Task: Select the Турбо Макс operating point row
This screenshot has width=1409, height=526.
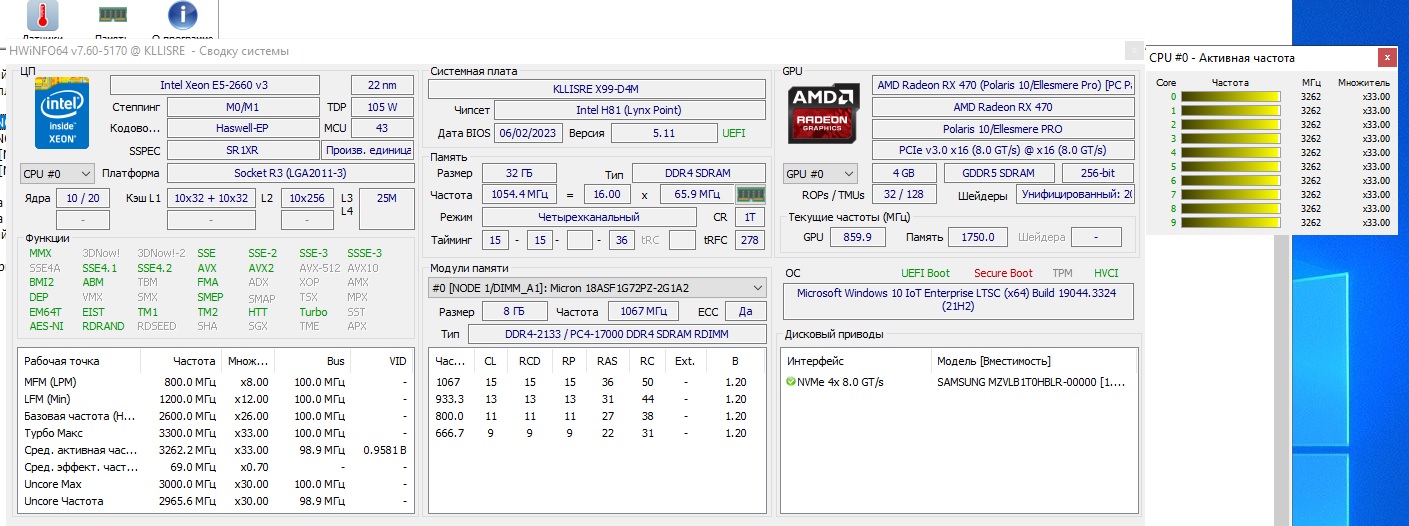Action: tap(215, 433)
